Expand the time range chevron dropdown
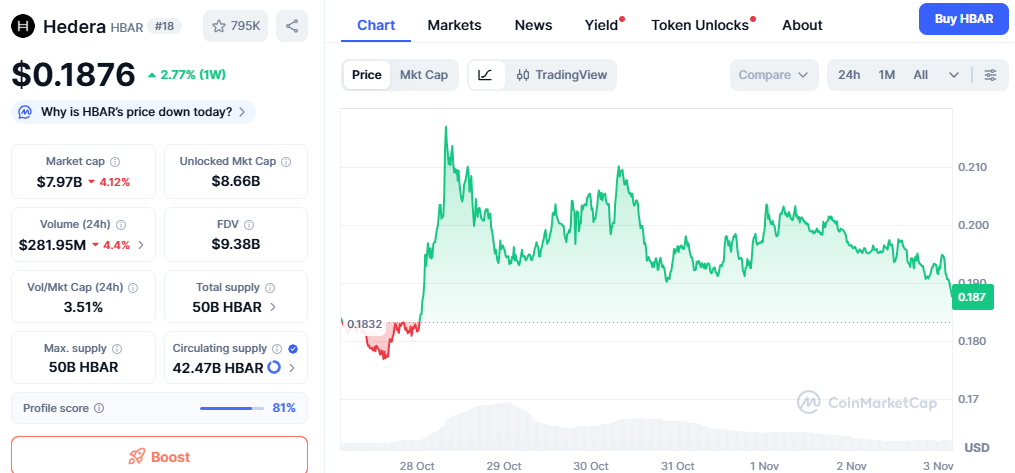1015x473 pixels. (x=954, y=75)
